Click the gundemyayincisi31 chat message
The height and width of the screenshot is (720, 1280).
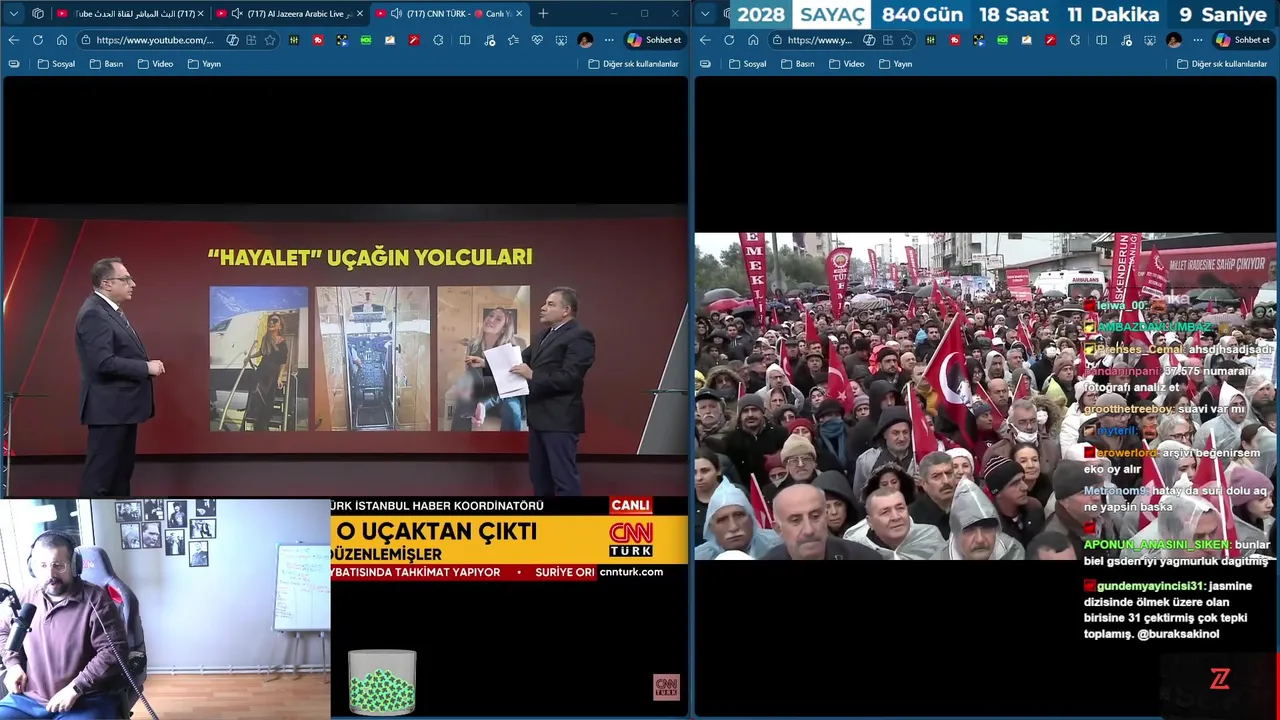point(1167,610)
